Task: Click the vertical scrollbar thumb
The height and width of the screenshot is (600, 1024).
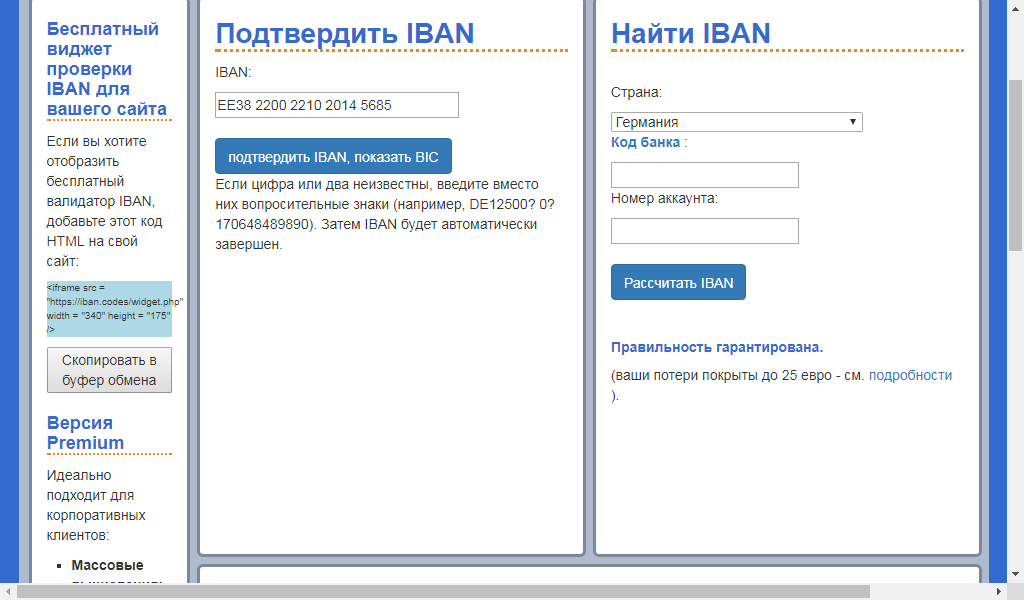Action: tap(1015, 165)
